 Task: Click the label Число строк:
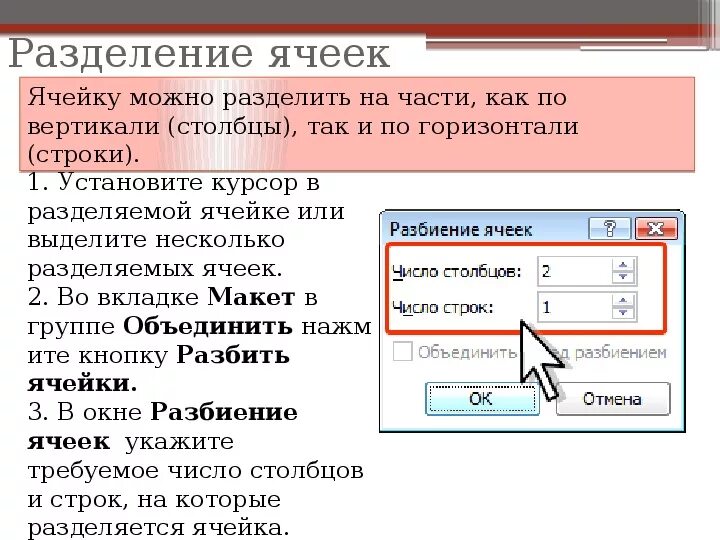[x=442, y=307]
